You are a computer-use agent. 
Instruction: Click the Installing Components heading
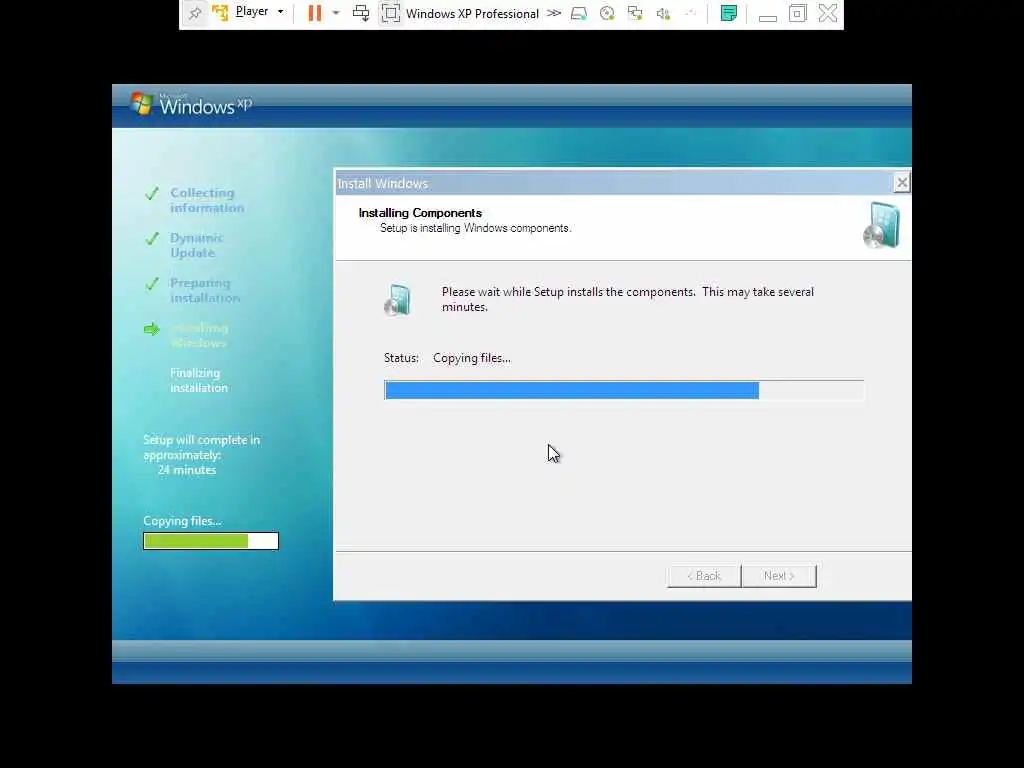(420, 213)
